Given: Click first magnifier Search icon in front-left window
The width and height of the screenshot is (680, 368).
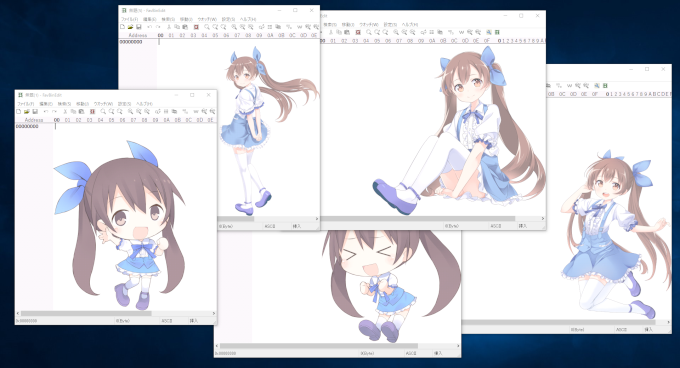Looking at the screenshot, I should 103,112.
